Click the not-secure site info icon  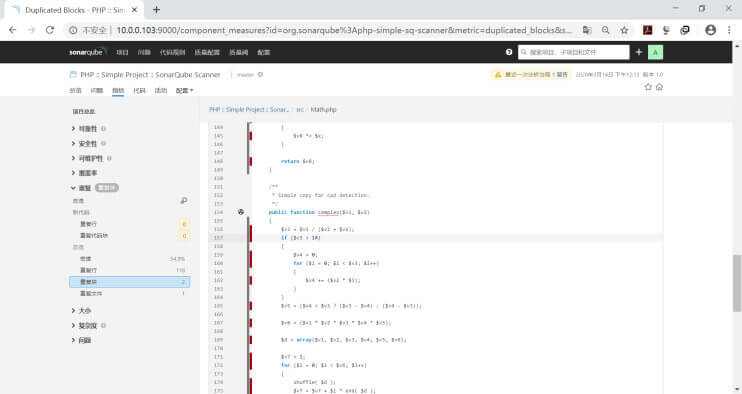click(x=73, y=30)
